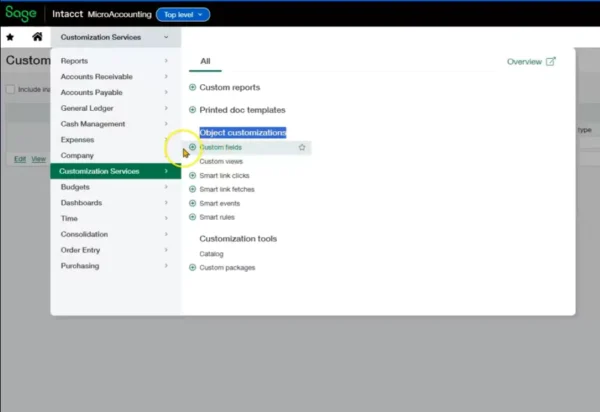Open the Overview external link icon
The height and width of the screenshot is (412, 600).
click(x=551, y=61)
